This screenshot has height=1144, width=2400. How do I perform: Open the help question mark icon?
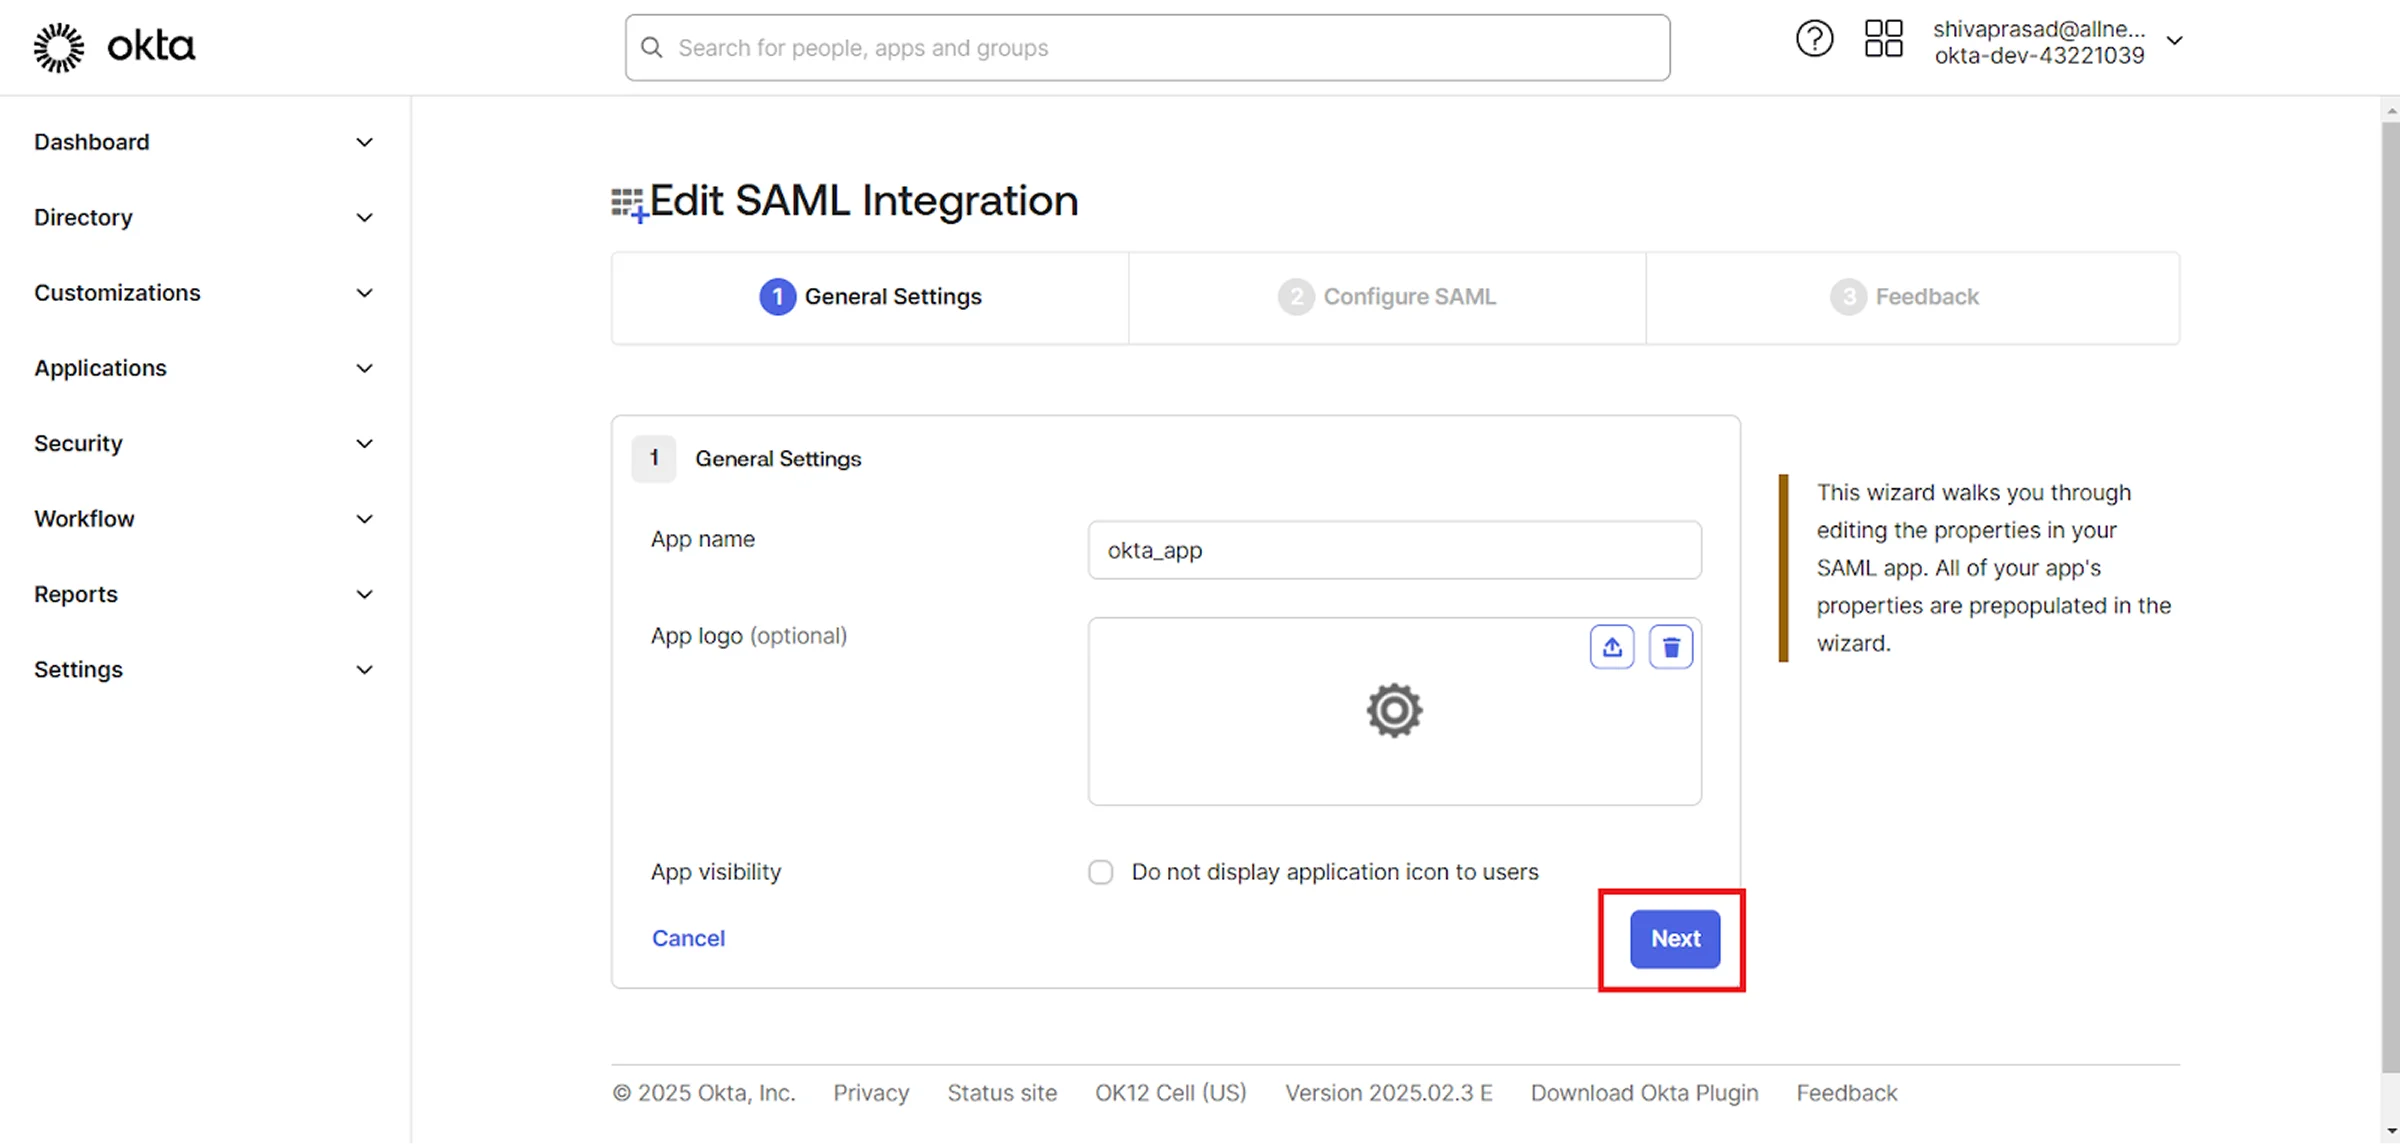(x=1814, y=40)
